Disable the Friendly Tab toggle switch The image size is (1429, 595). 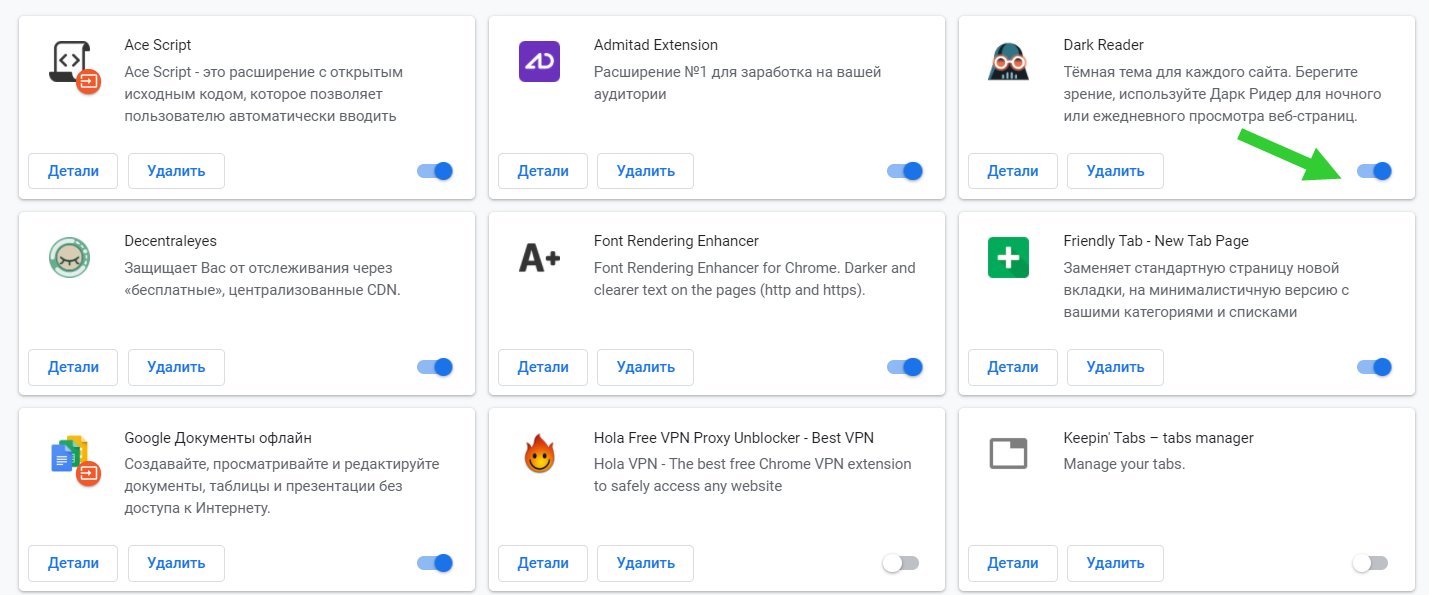1374,367
